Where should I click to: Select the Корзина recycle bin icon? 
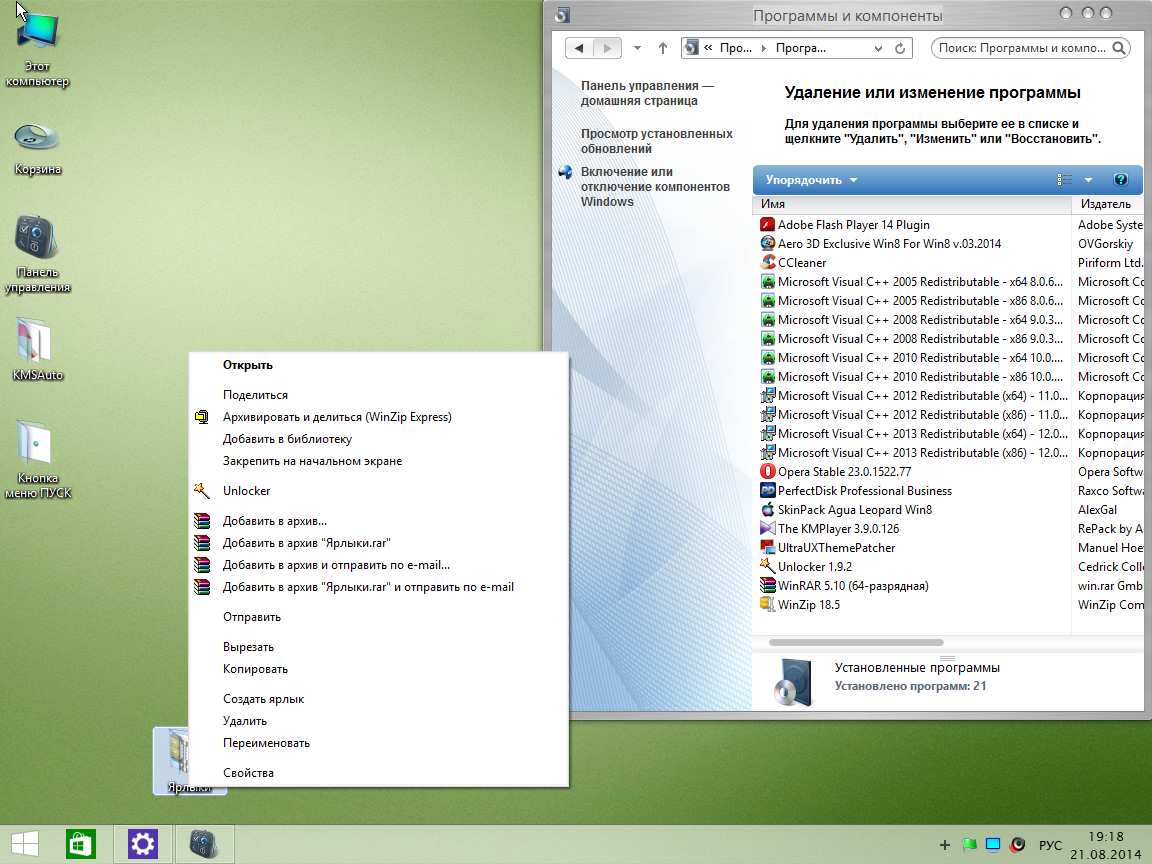37,149
